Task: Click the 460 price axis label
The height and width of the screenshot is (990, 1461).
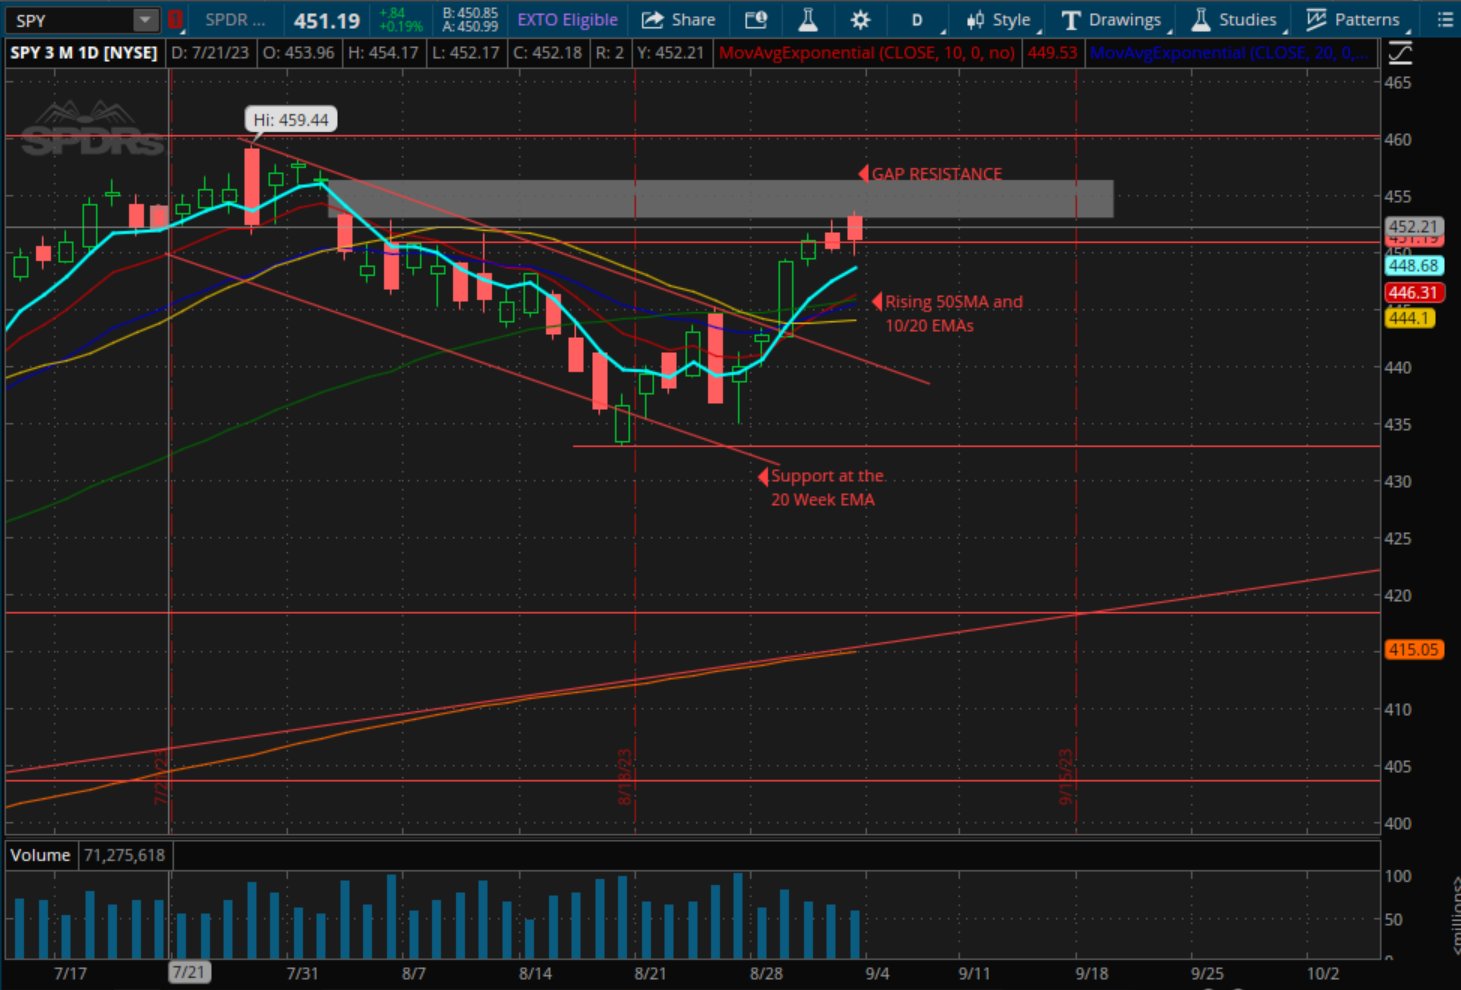Action: click(x=1398, y=140)
